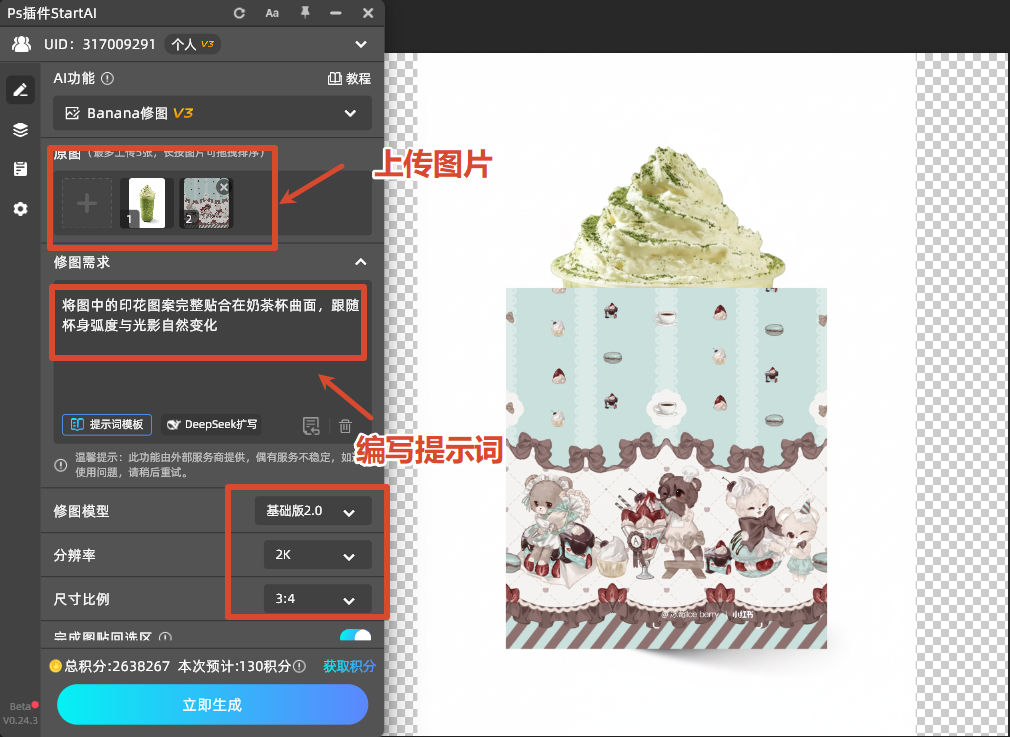The image size is (1010, 737).
Task: Click the 获取积分 link
Action: click(x=349, y=666)
